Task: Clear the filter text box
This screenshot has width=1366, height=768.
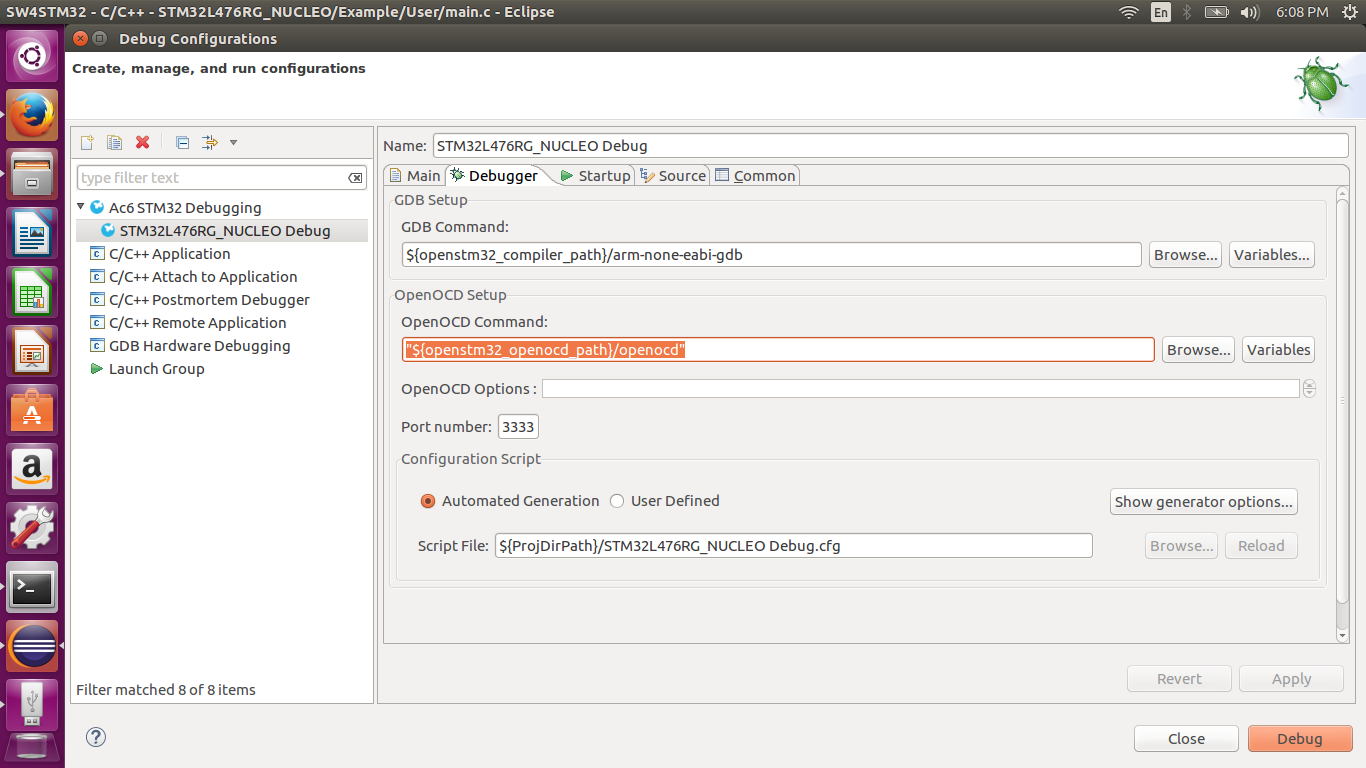Action: tap(355, 178)
